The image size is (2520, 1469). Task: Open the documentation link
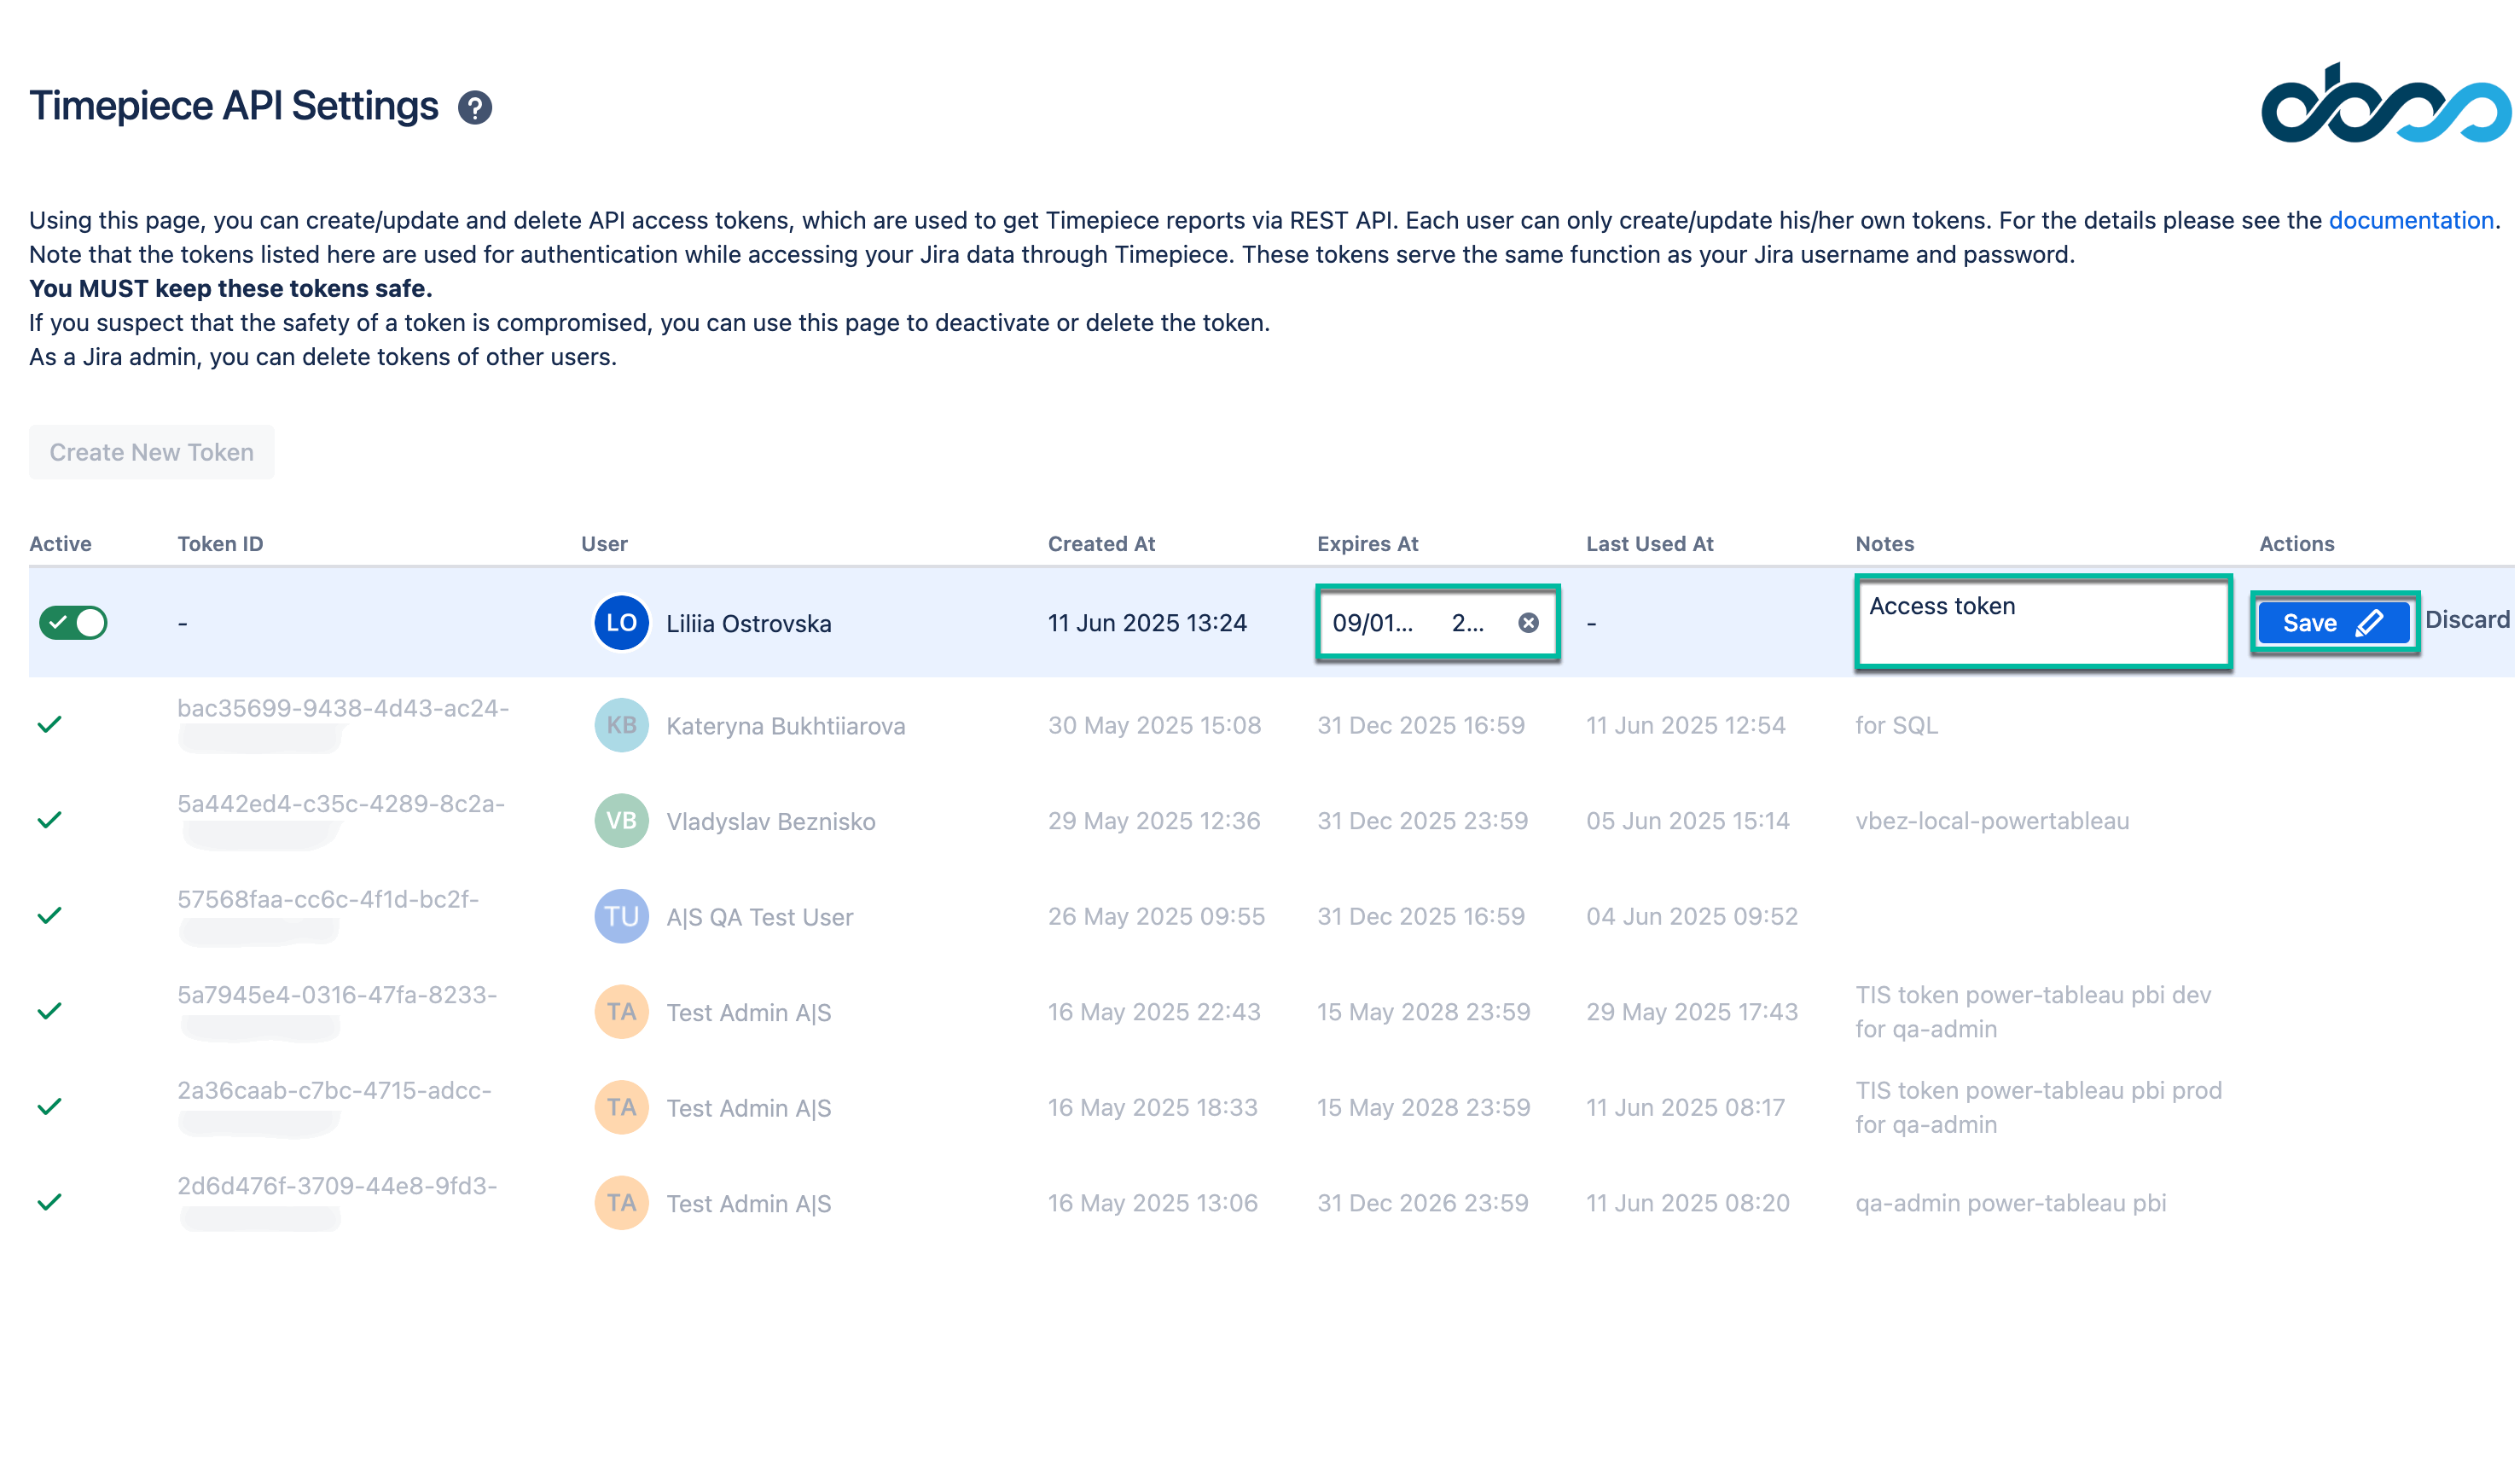(2410, 220)
